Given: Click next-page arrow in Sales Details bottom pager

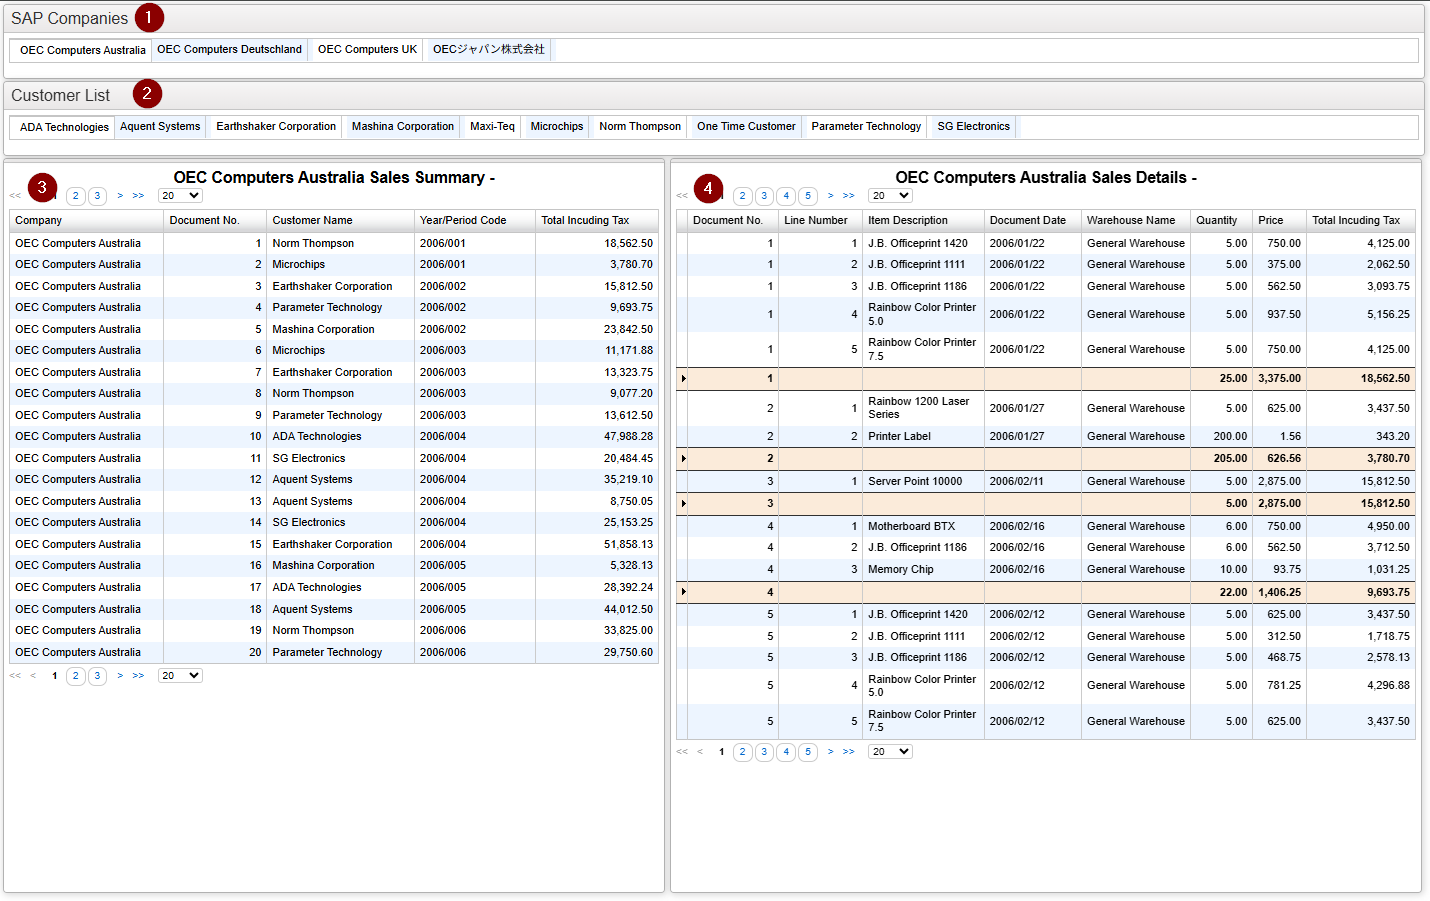Looking at the screenshot, I should pyautogui.click(x=830, y=752).
